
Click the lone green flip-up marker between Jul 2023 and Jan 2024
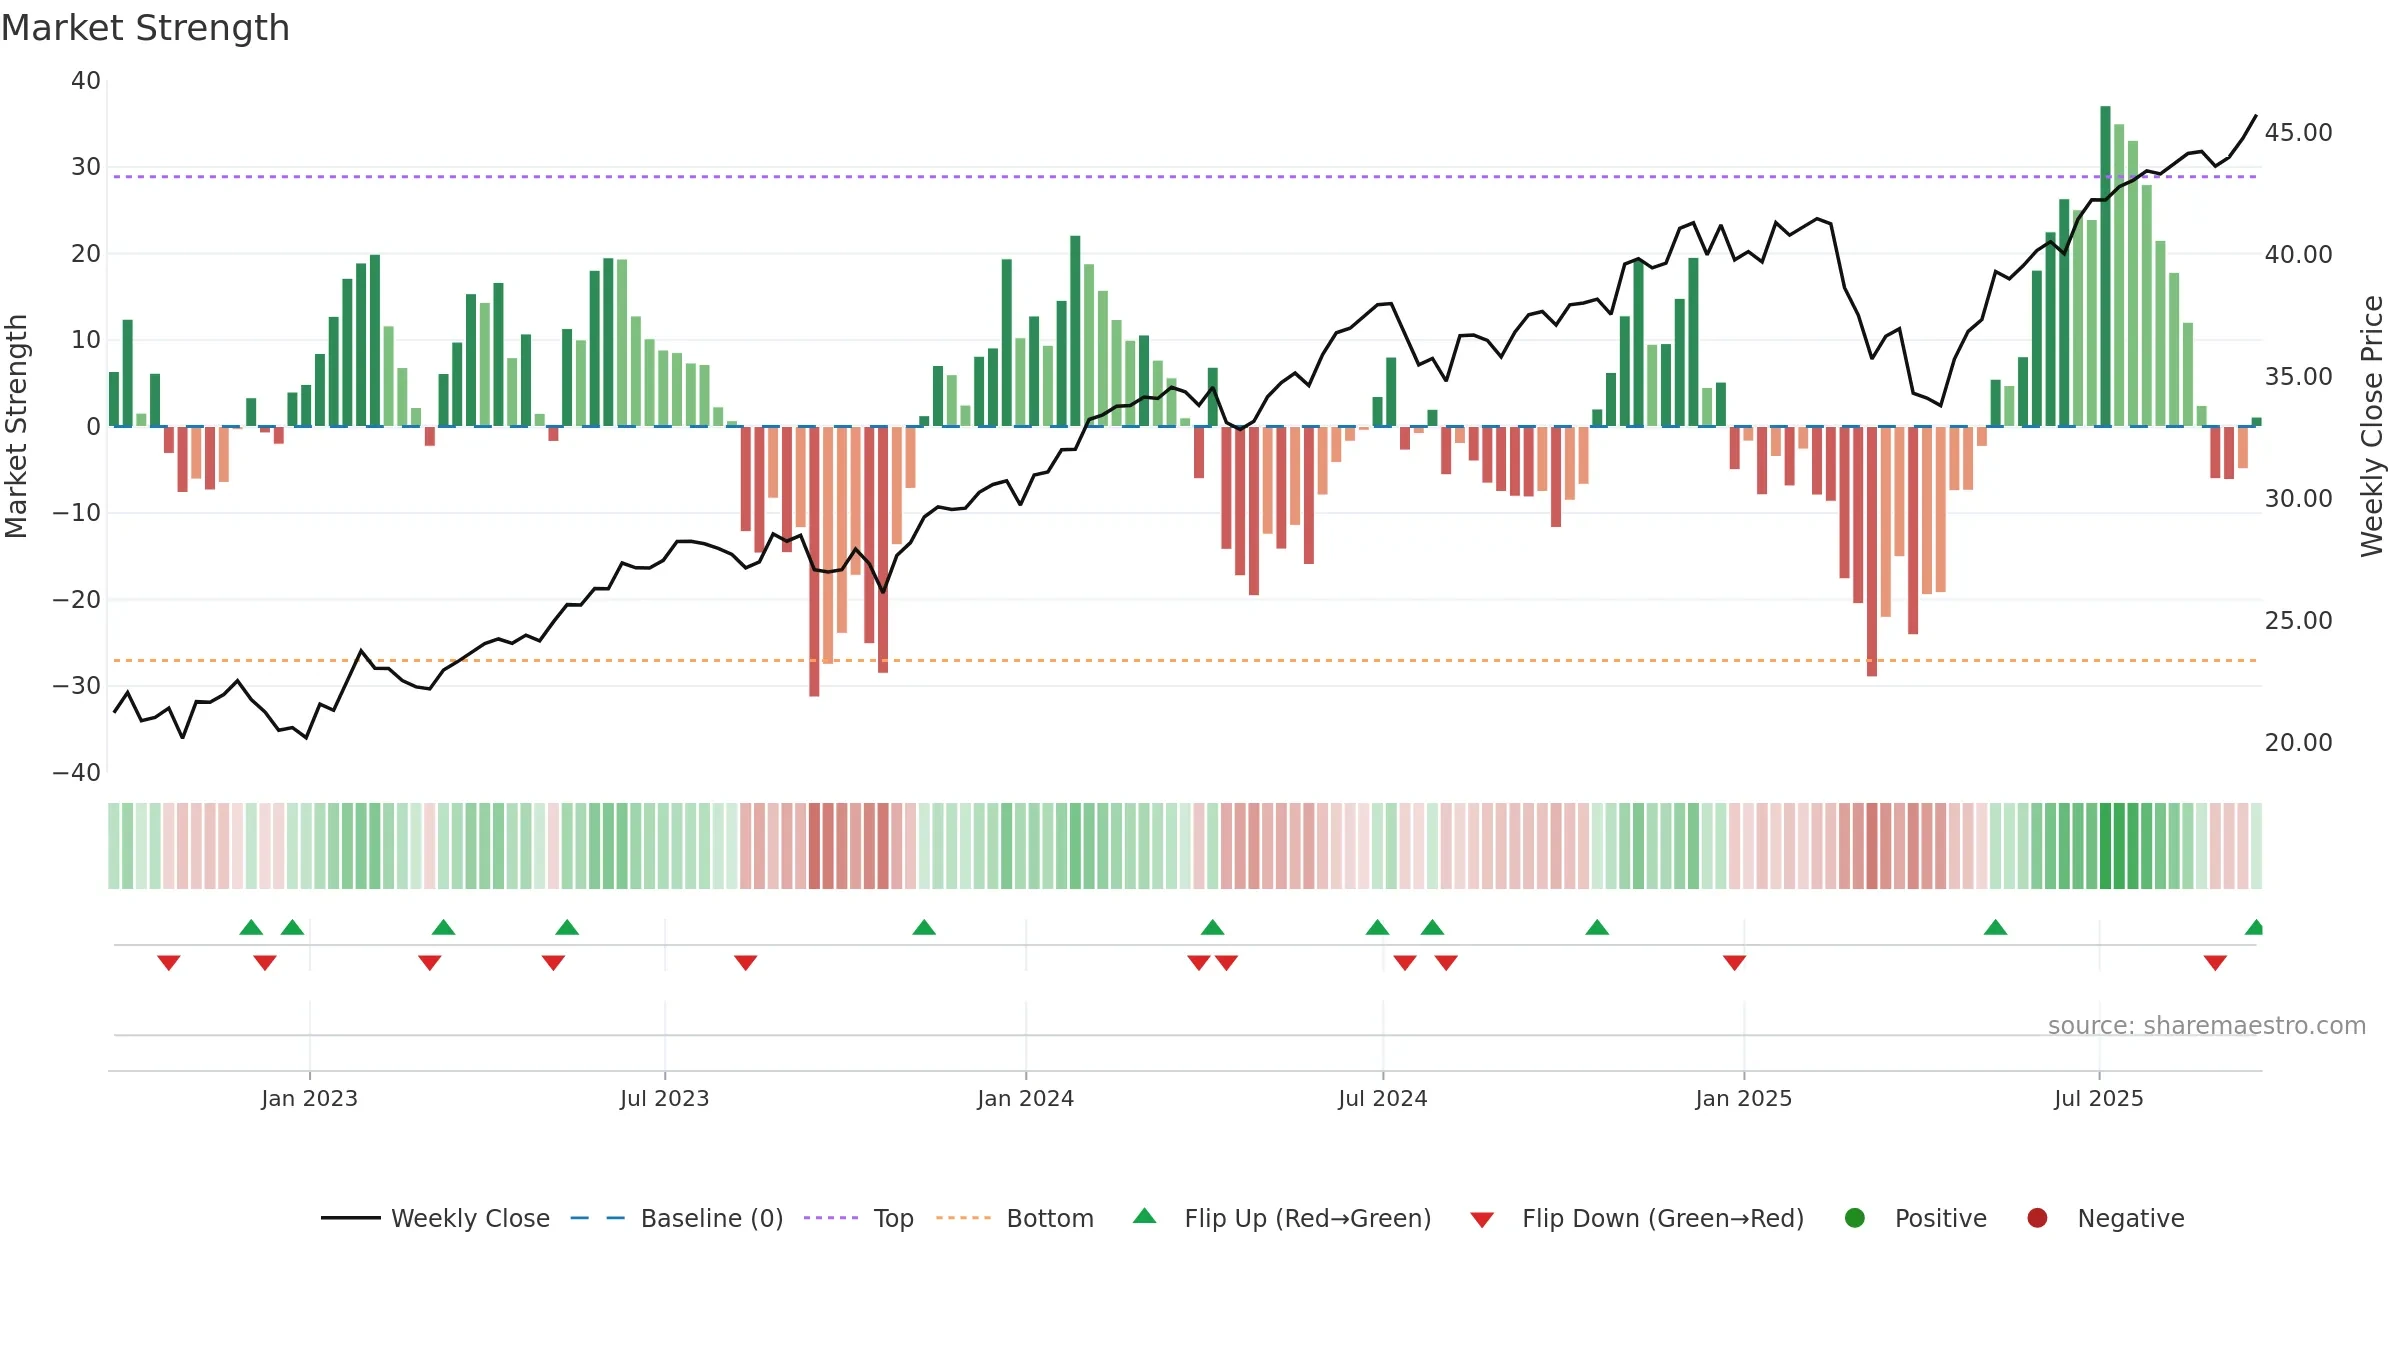(924, 927)
